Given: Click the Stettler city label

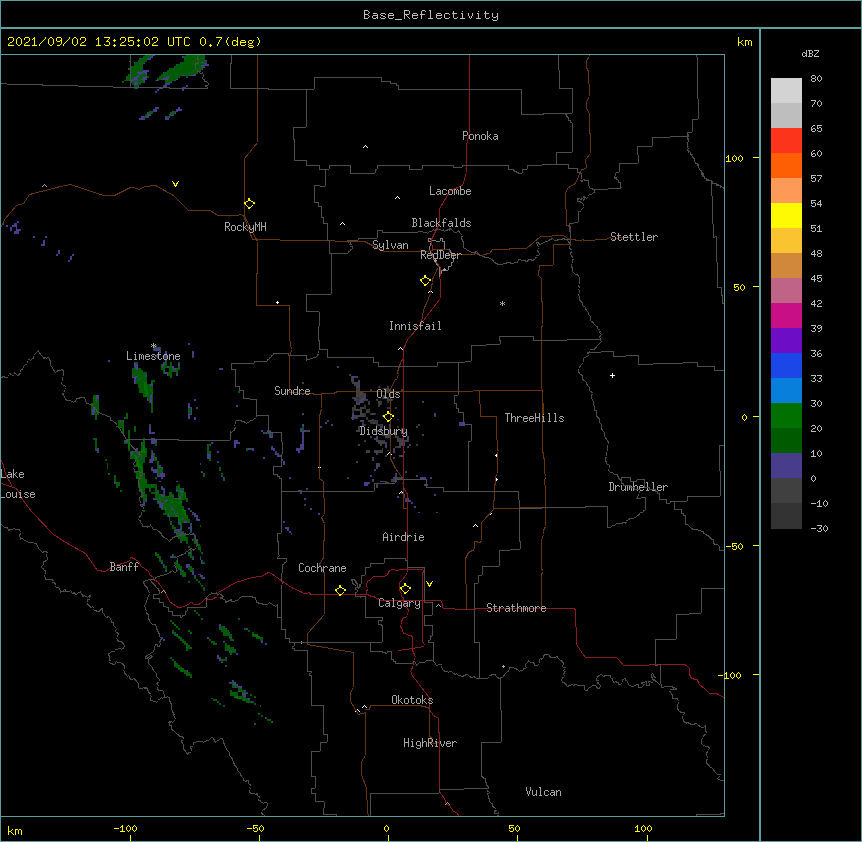Looking at the screenshot, I should coord(634,237).
